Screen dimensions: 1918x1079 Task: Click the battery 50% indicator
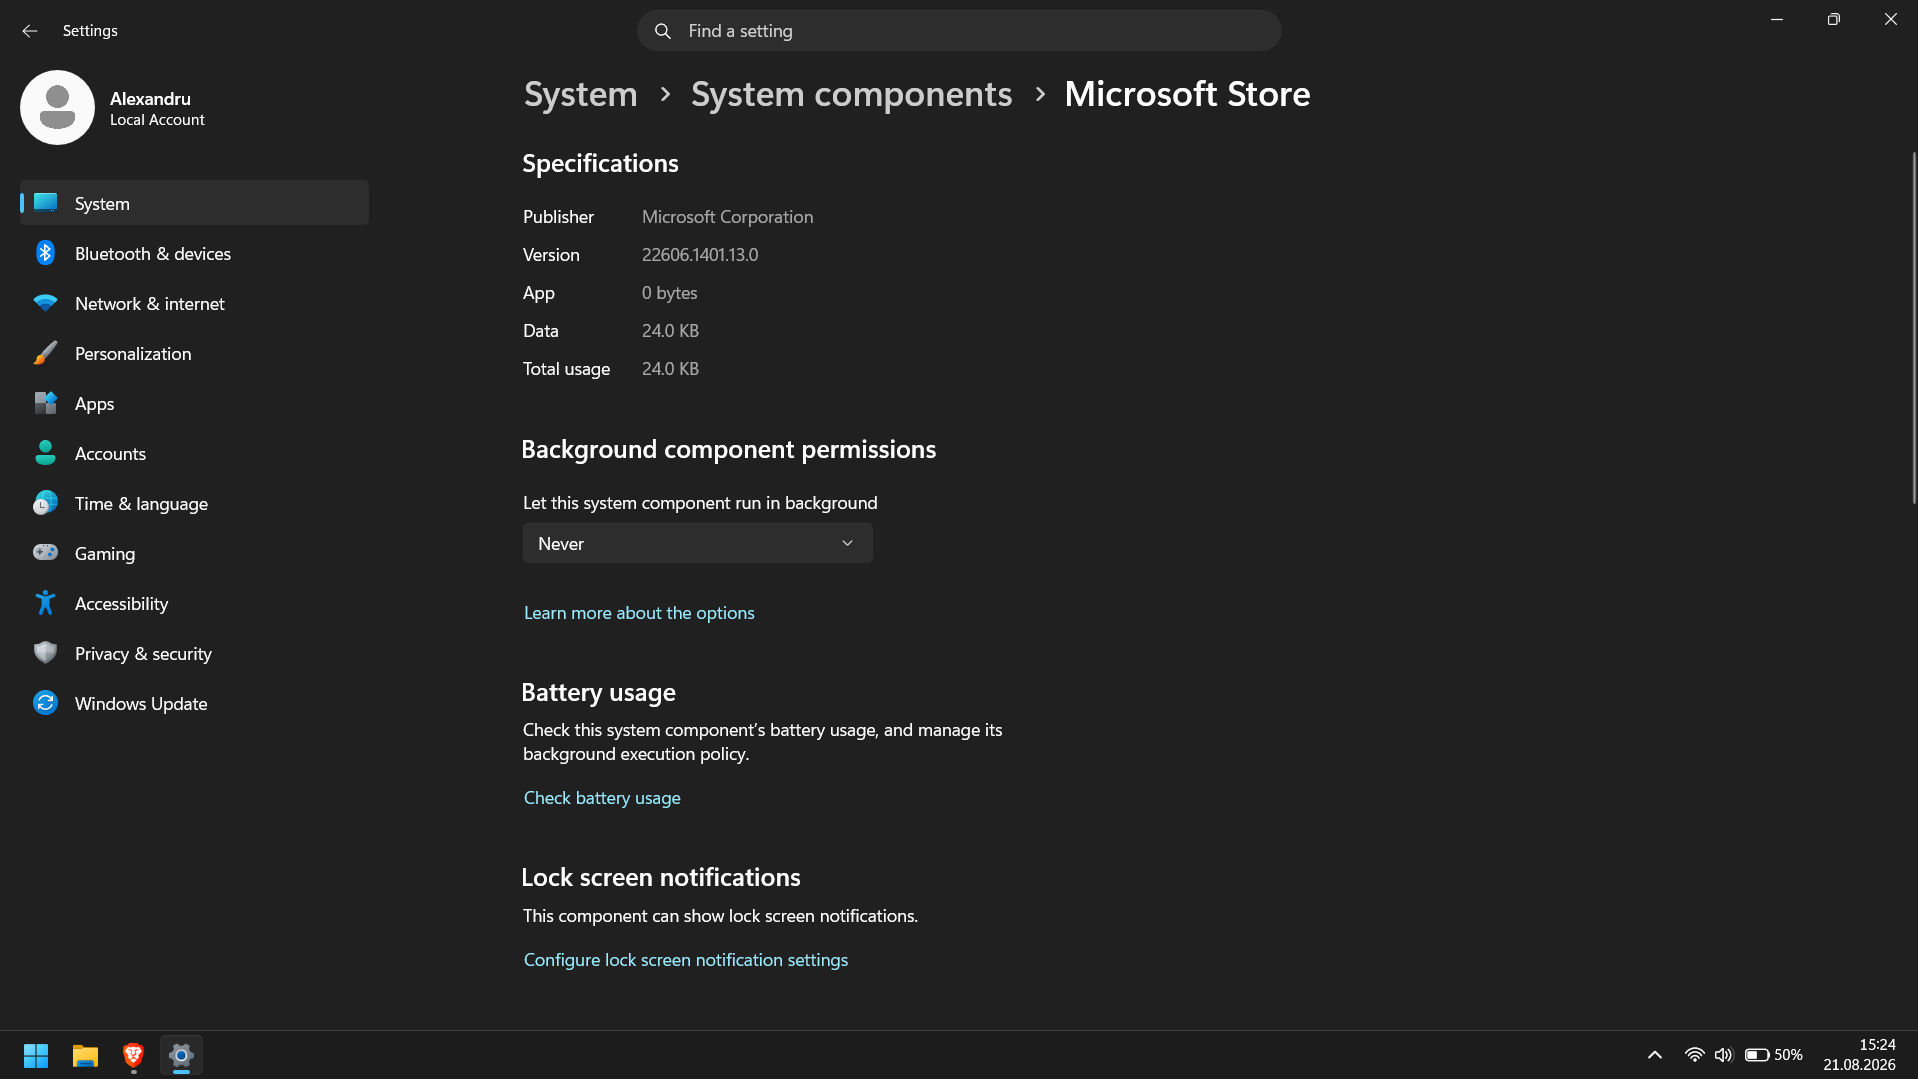pyautogui.click(x=1773, y=1055)
